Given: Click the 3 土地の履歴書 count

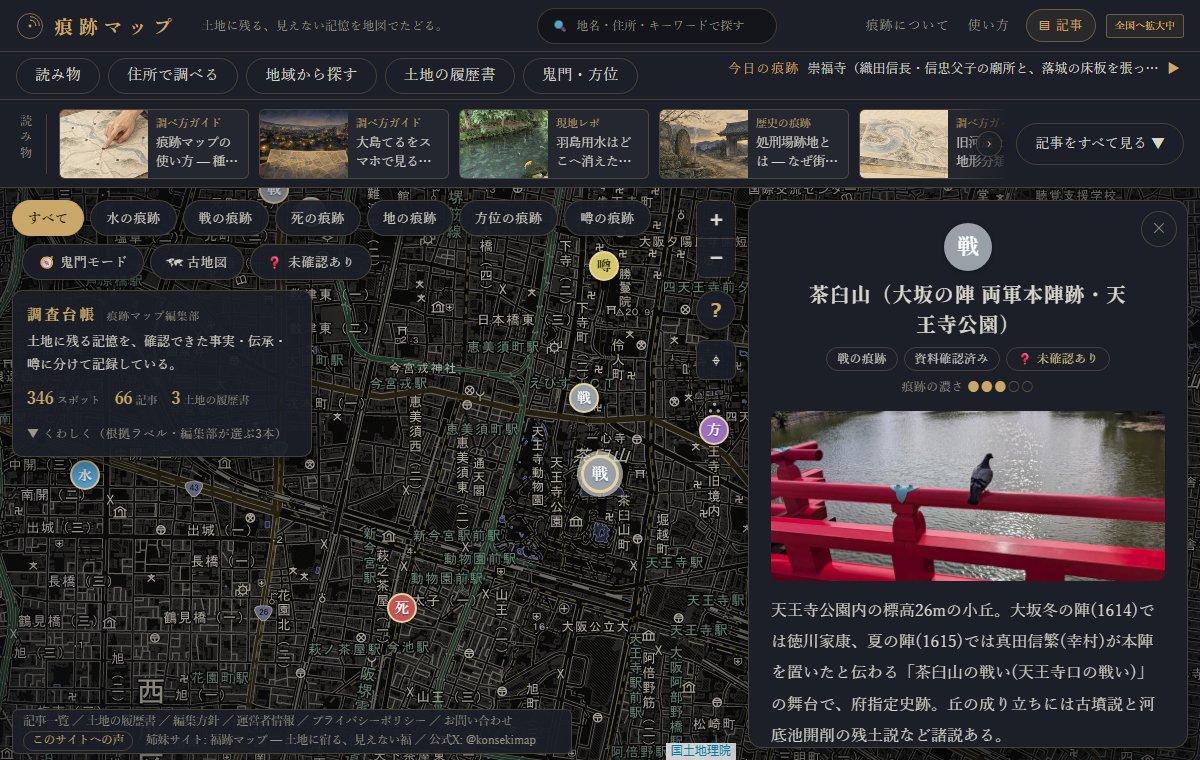Looking at the screenshot, I should 211,398.
